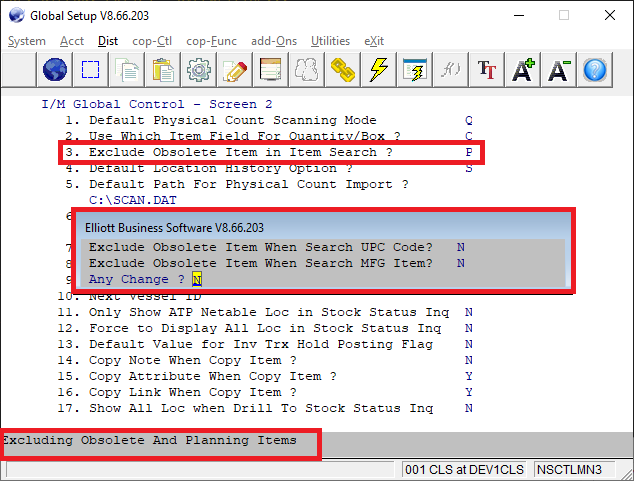Open the Dist menu
The height and width of the screenshot is (481, 634).
(x=108, y=40)
